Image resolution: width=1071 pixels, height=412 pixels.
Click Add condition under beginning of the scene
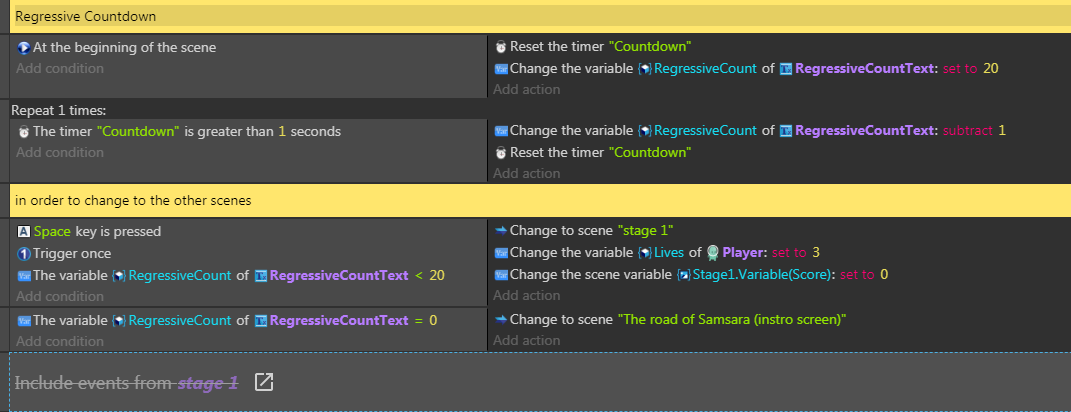(x=60, y=68)
